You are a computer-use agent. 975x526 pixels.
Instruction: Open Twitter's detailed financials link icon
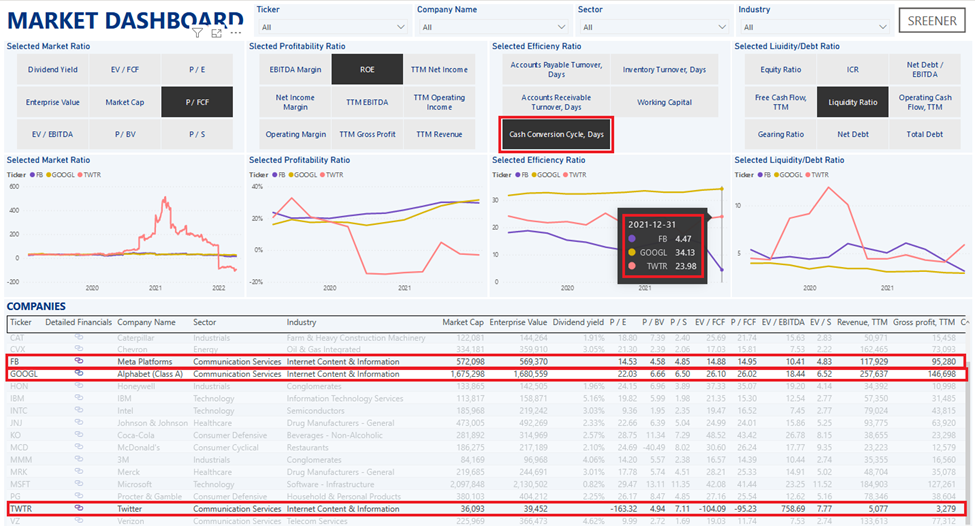(x=79, y=509)
